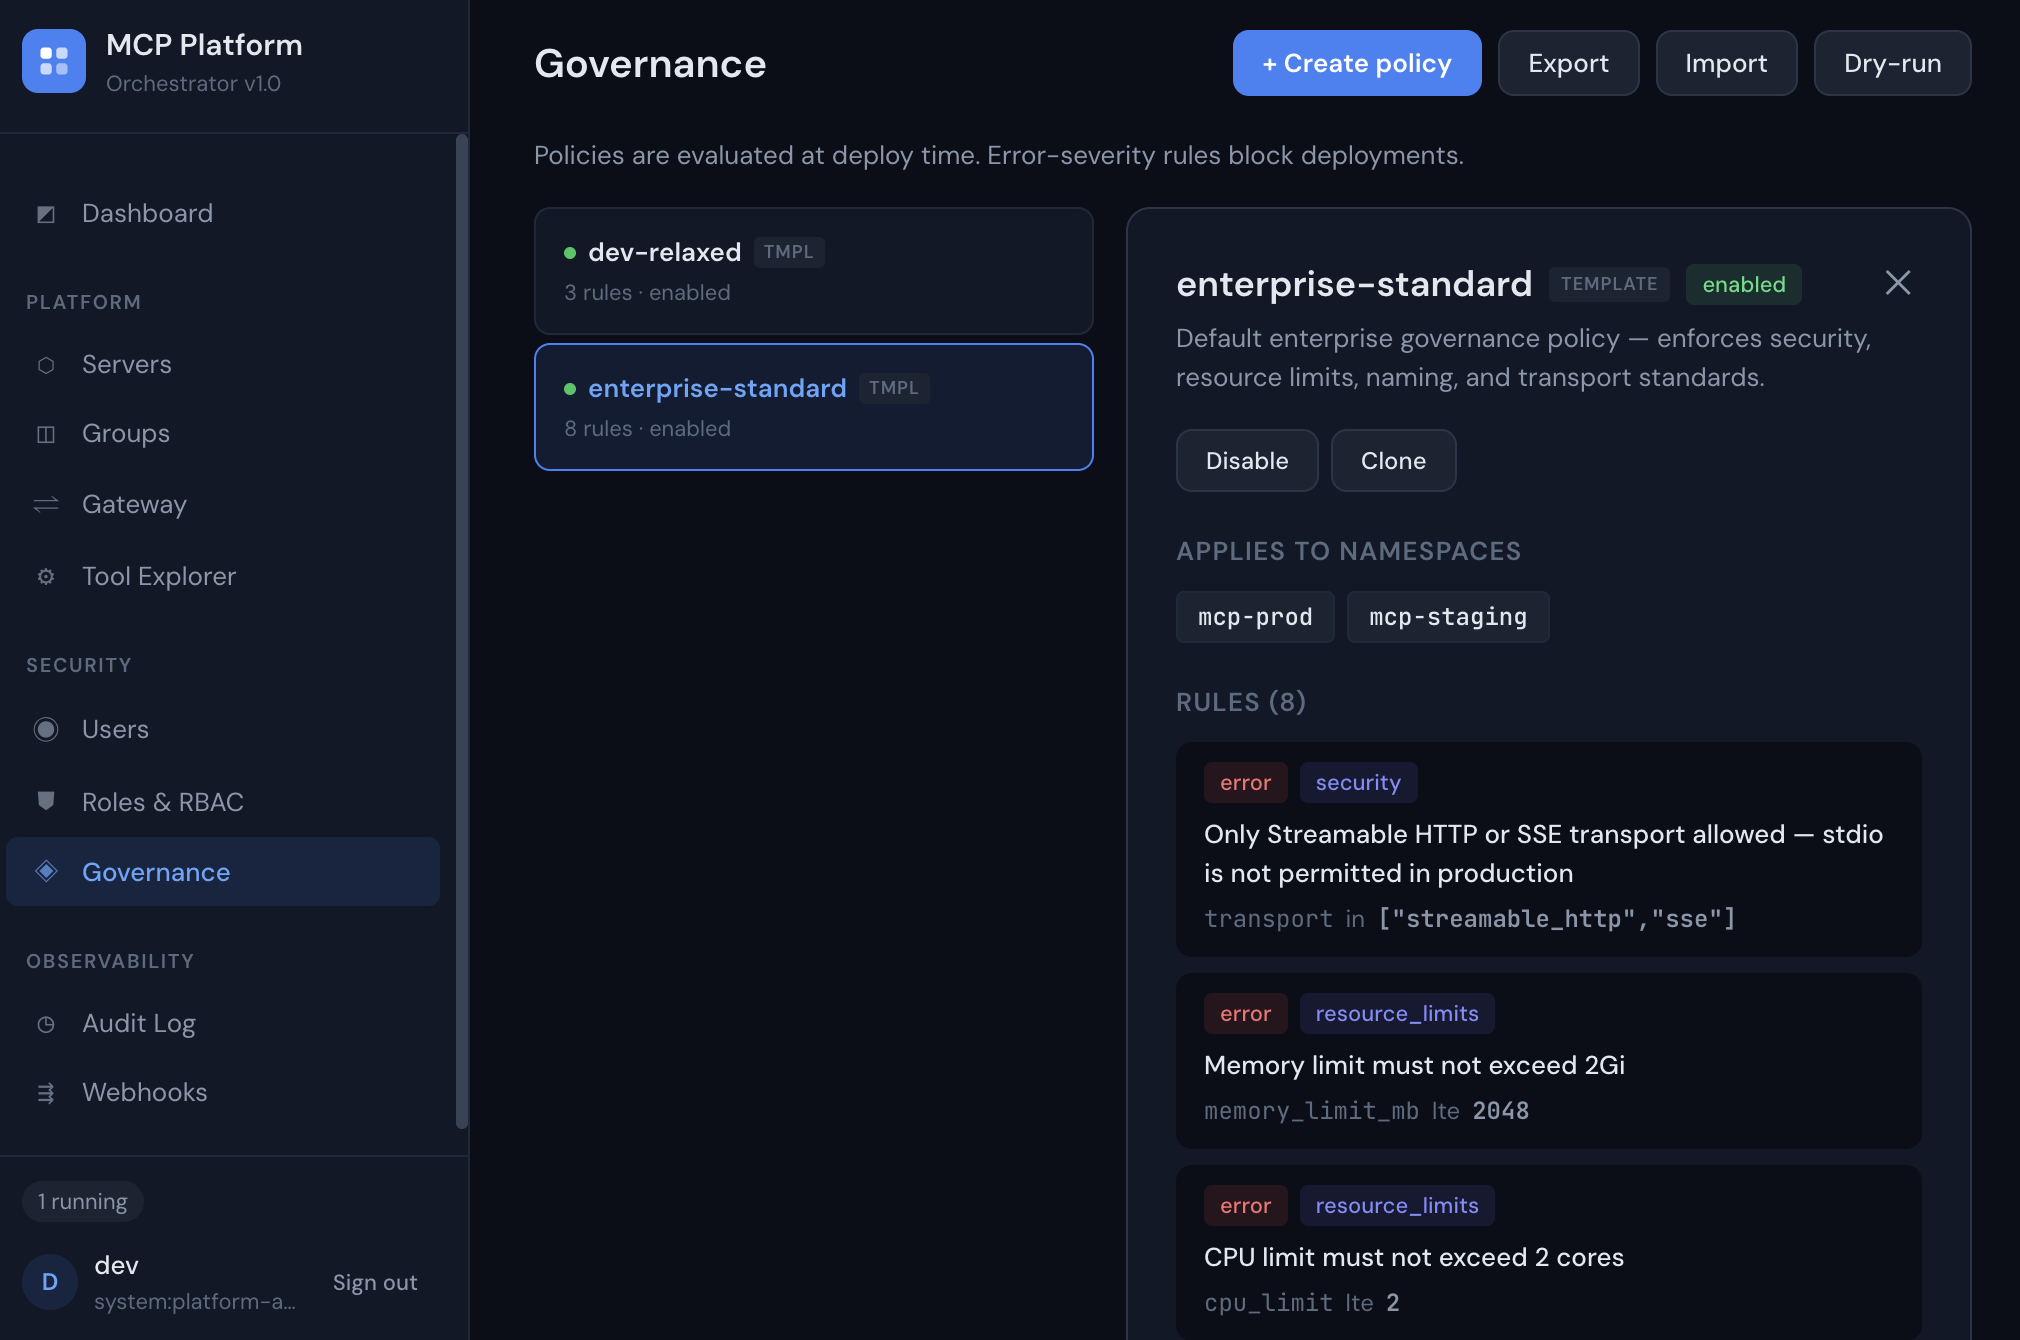The image size is (2020, 1340).
Task: Click the mcp-prod namespace chip
Action: 1255,617
